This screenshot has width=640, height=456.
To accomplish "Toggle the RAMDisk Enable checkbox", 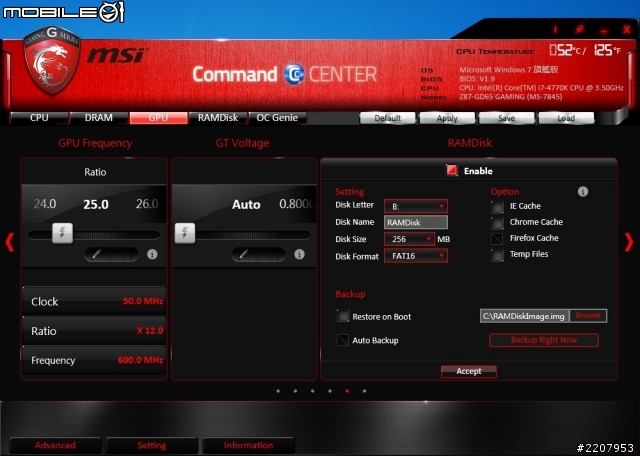I will tap(452, 171).
